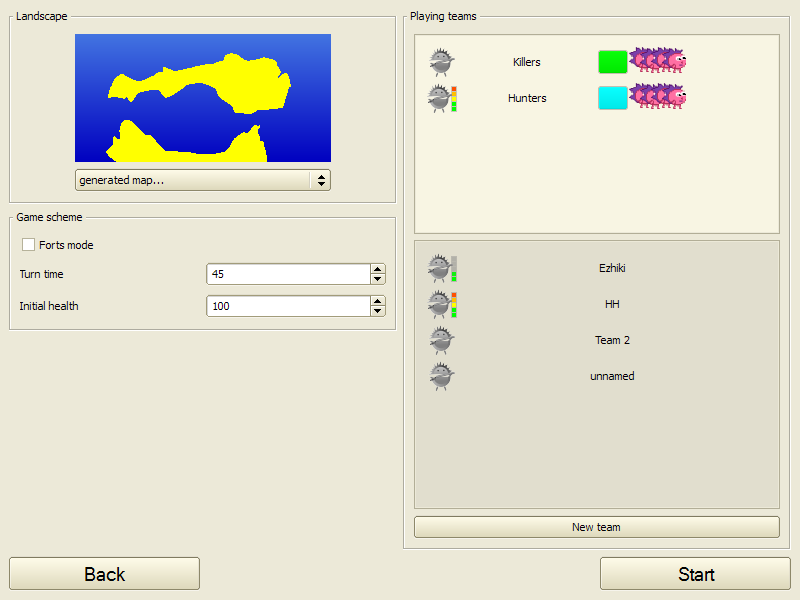Decrease the Initial health value
Screen dimensions: 800x600
point(378,311)
